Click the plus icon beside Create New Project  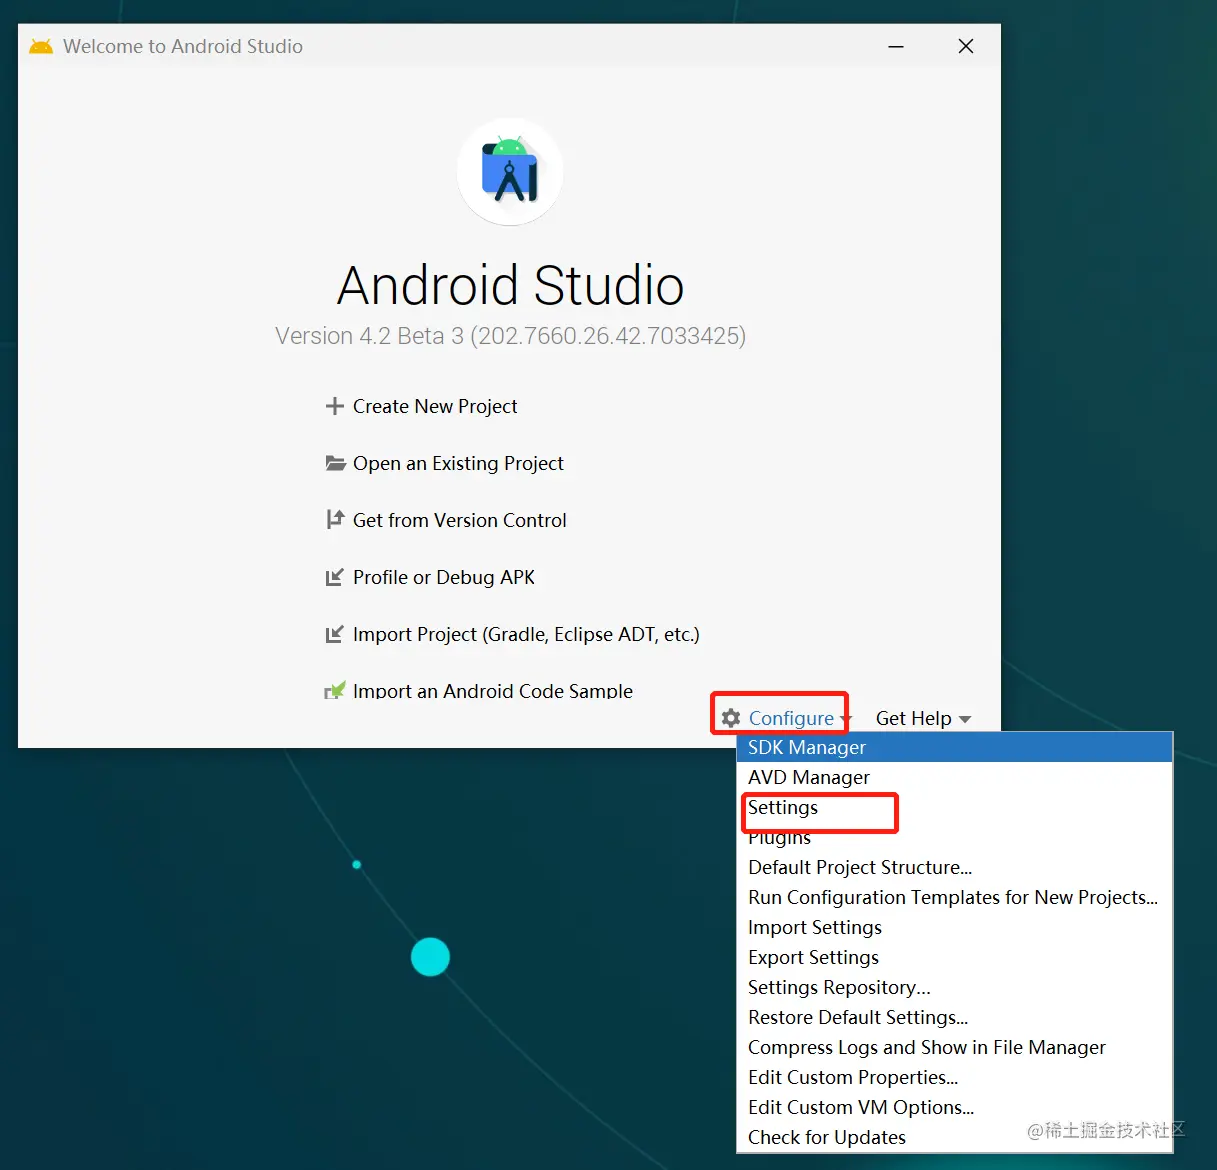coord(335,406)
